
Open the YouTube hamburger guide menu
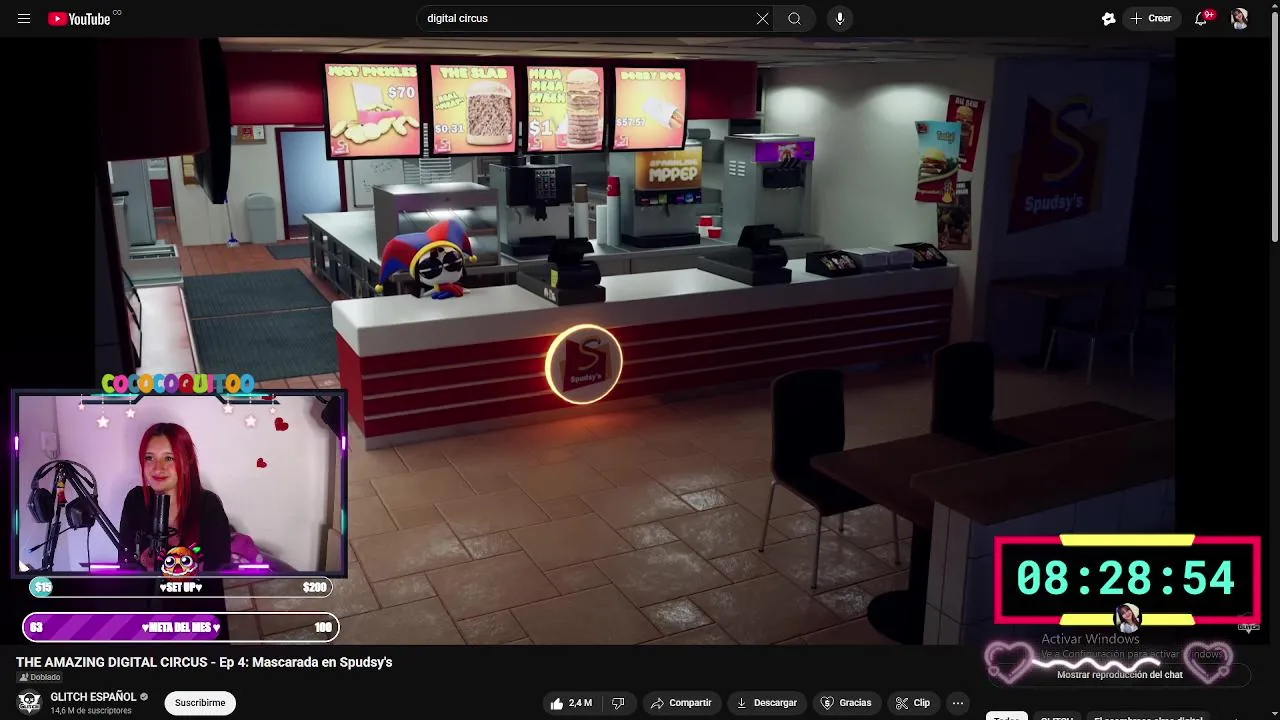click(x=24, y=19)
